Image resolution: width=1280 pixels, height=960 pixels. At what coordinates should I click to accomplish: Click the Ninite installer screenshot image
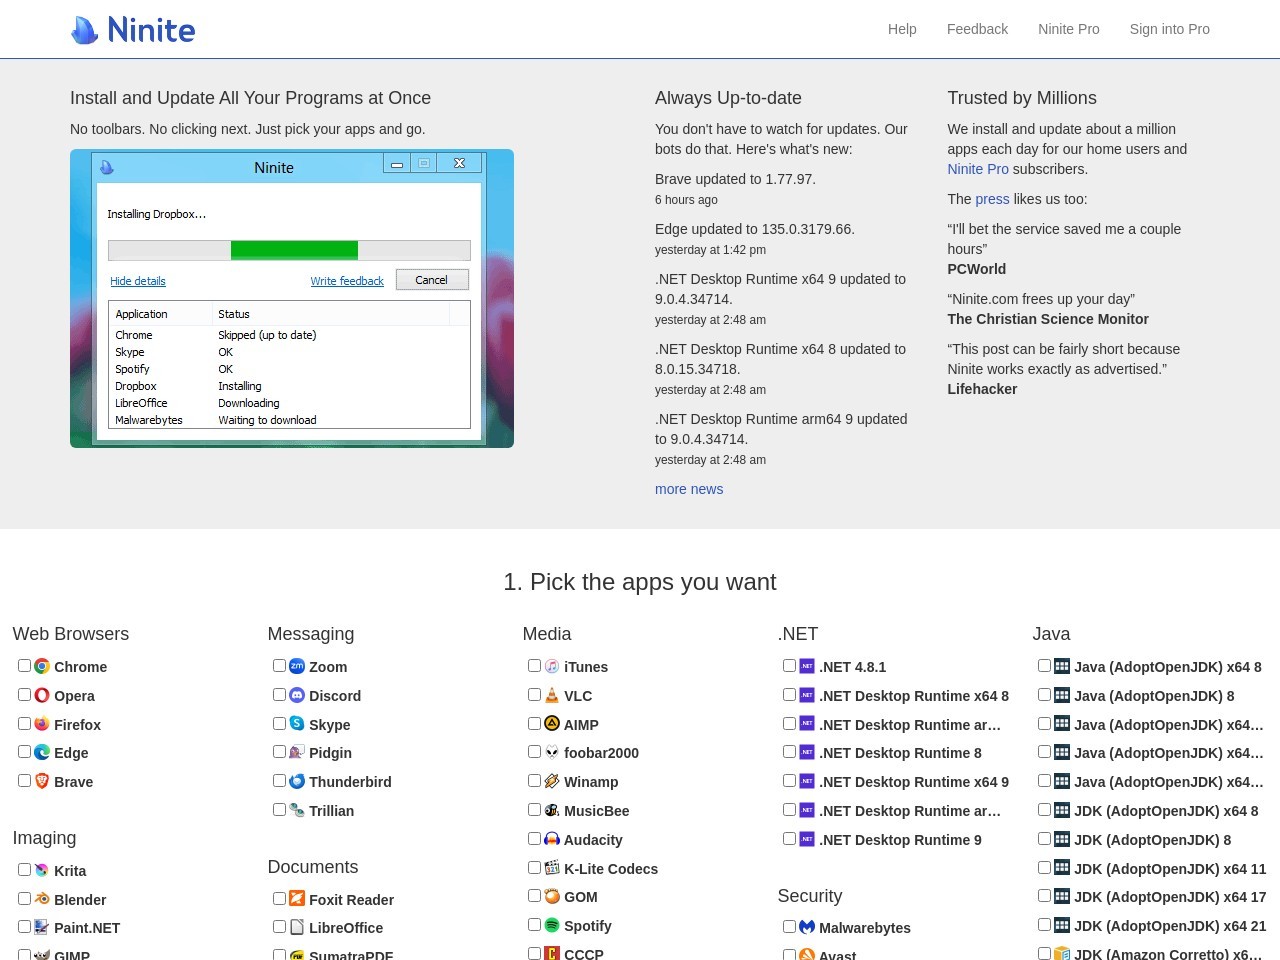[x=292, y=298]
